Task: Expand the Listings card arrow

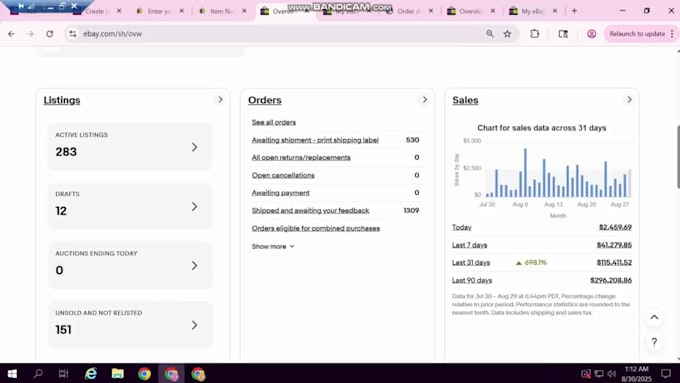Action: pyautogui.click(x=220, y=100)
